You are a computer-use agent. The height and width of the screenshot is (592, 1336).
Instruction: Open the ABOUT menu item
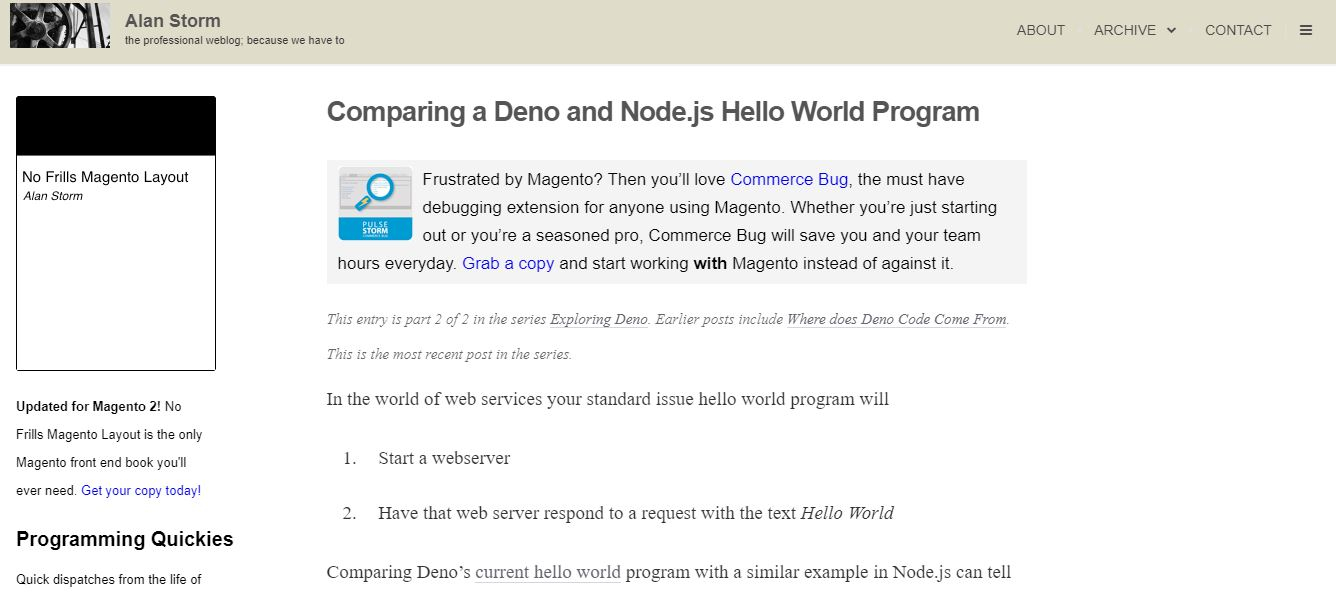click(1040, 30)
